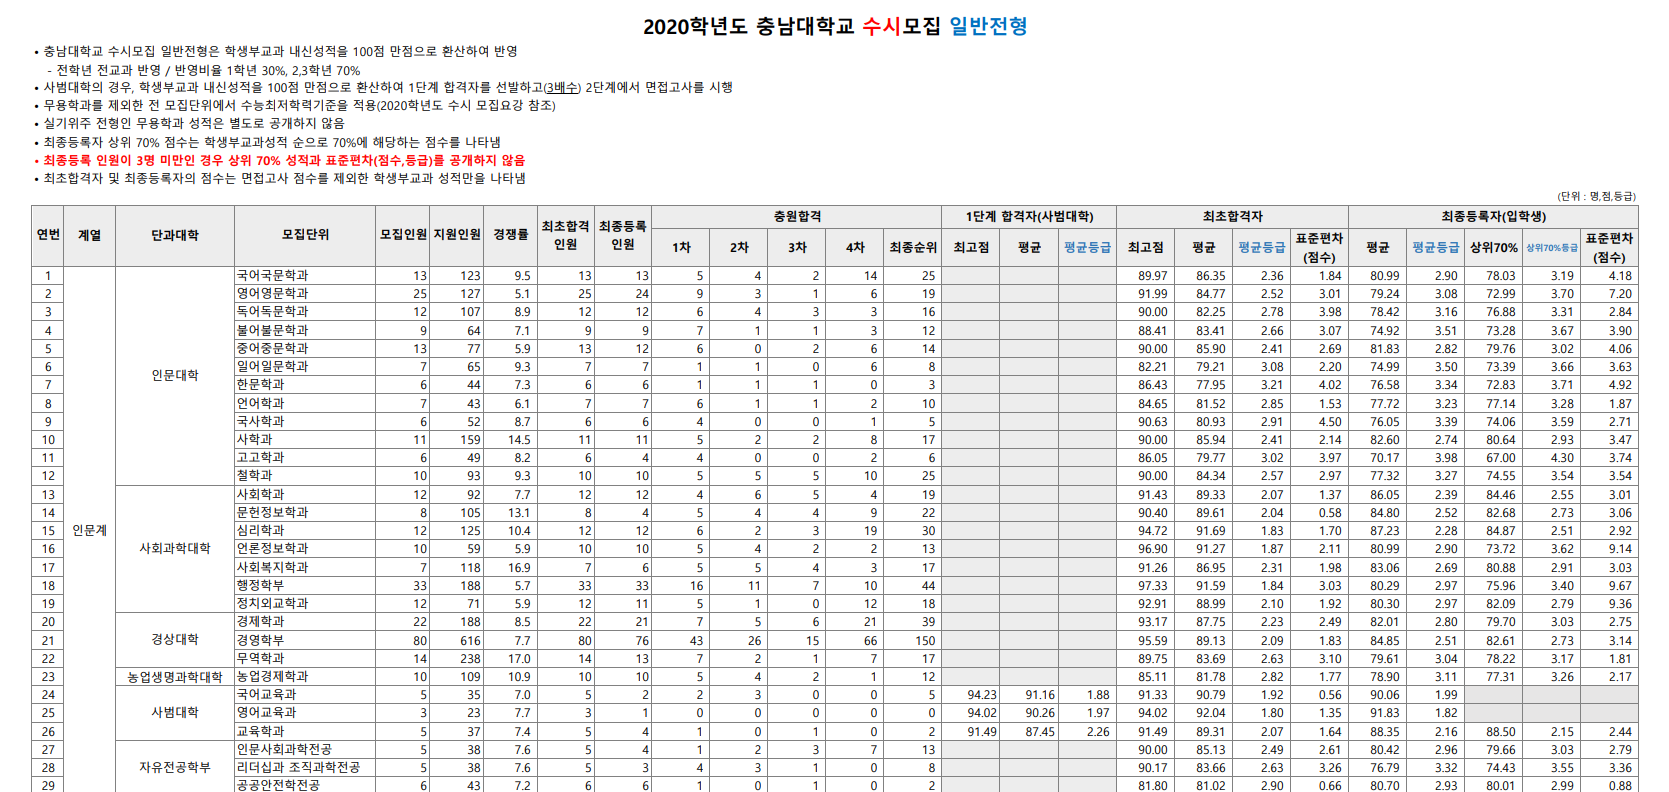The image size is (1669, 792).
Task: Click the '최초합격 인원' header cell
Action: 566,235
